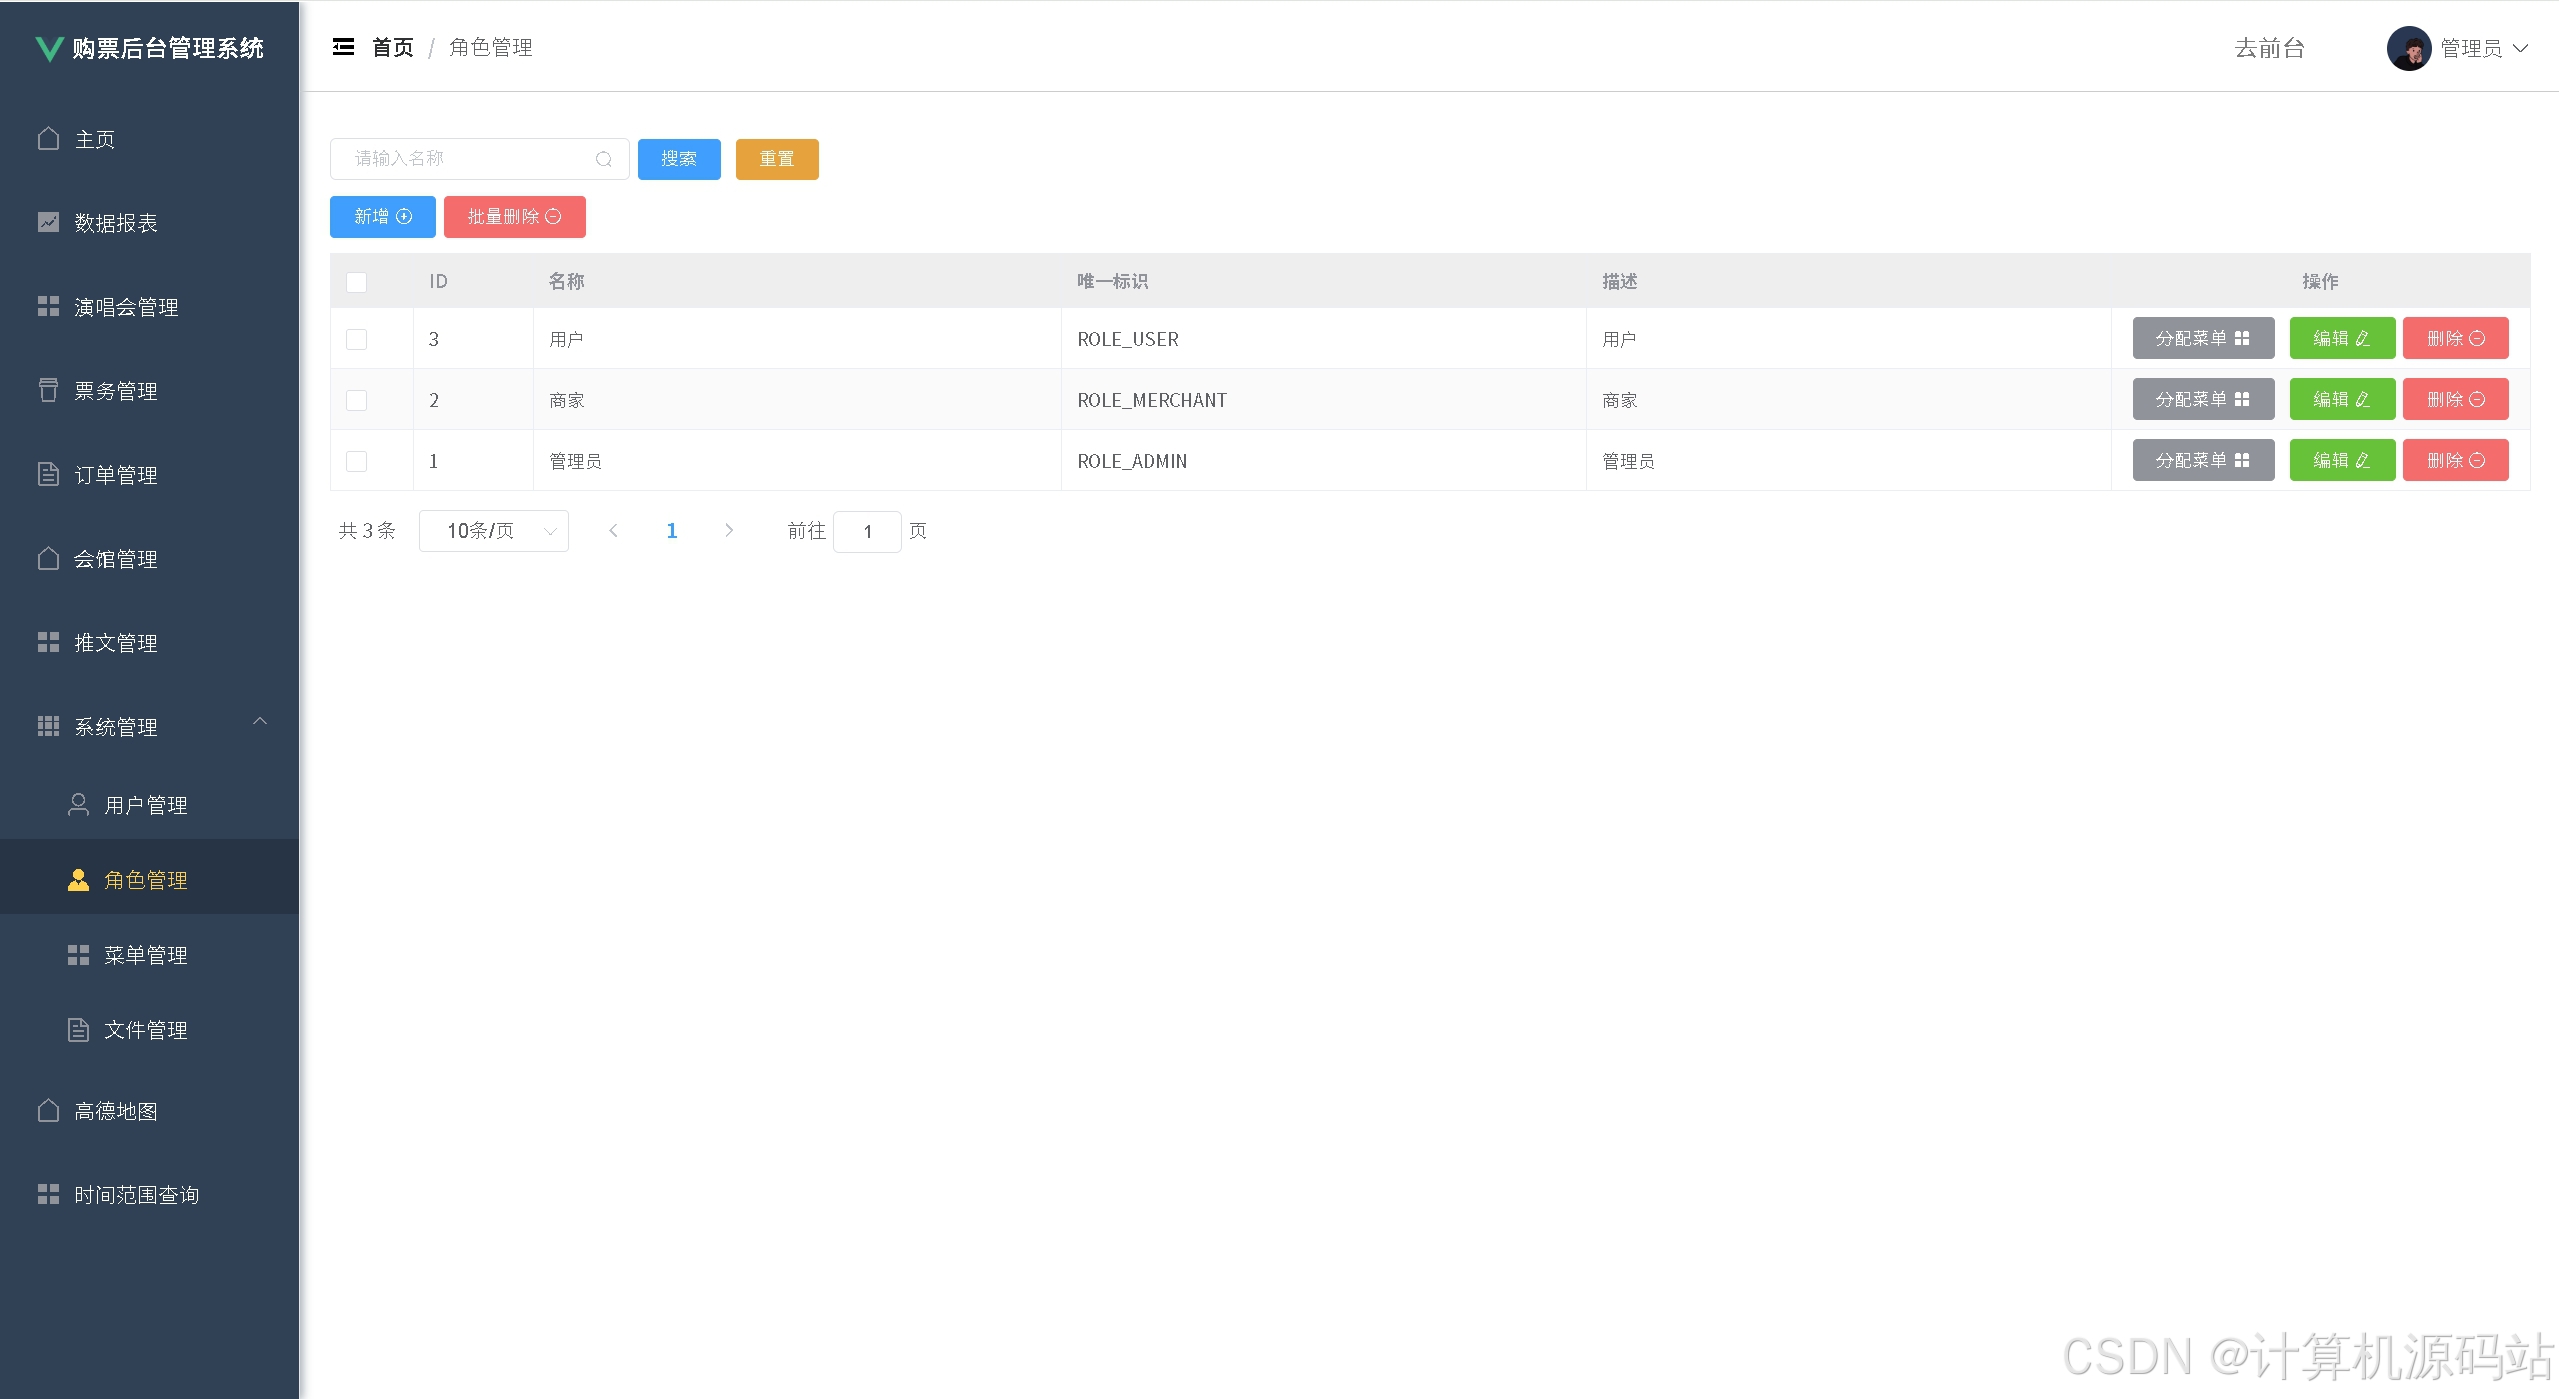The image size is (2559, 1399).
Task: Check the ROLE_ADMIN row checkbox
Action: [x=356, y=461]
